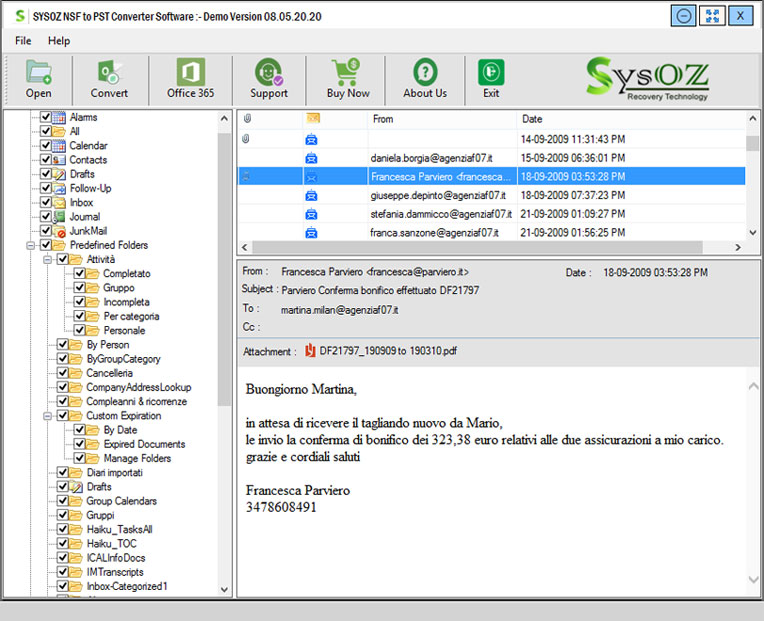The width and height of the screenshot is (764, 621).
Task: Click the SysOZ Recovery Technology logo
Action: click(x=648, y=78)
